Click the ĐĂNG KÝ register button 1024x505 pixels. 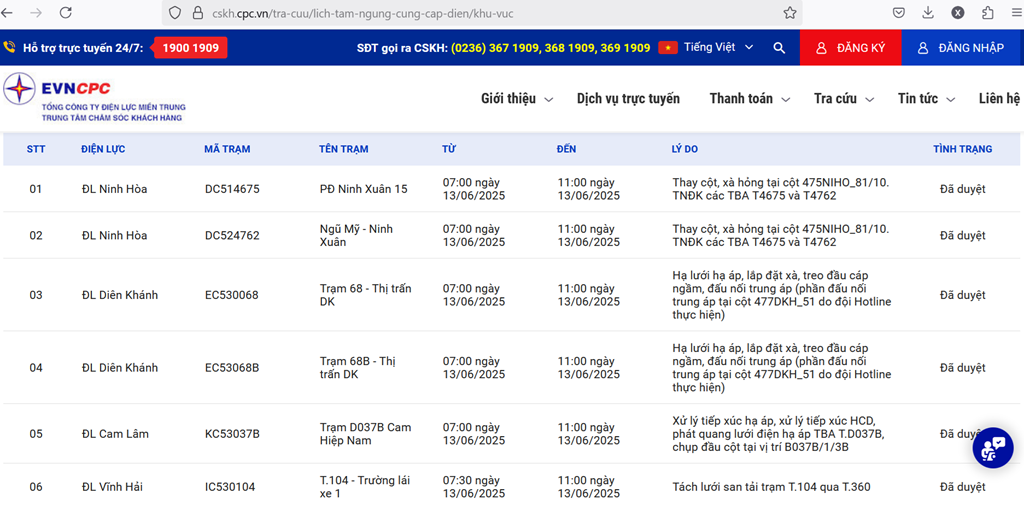(x=850, y=48)
